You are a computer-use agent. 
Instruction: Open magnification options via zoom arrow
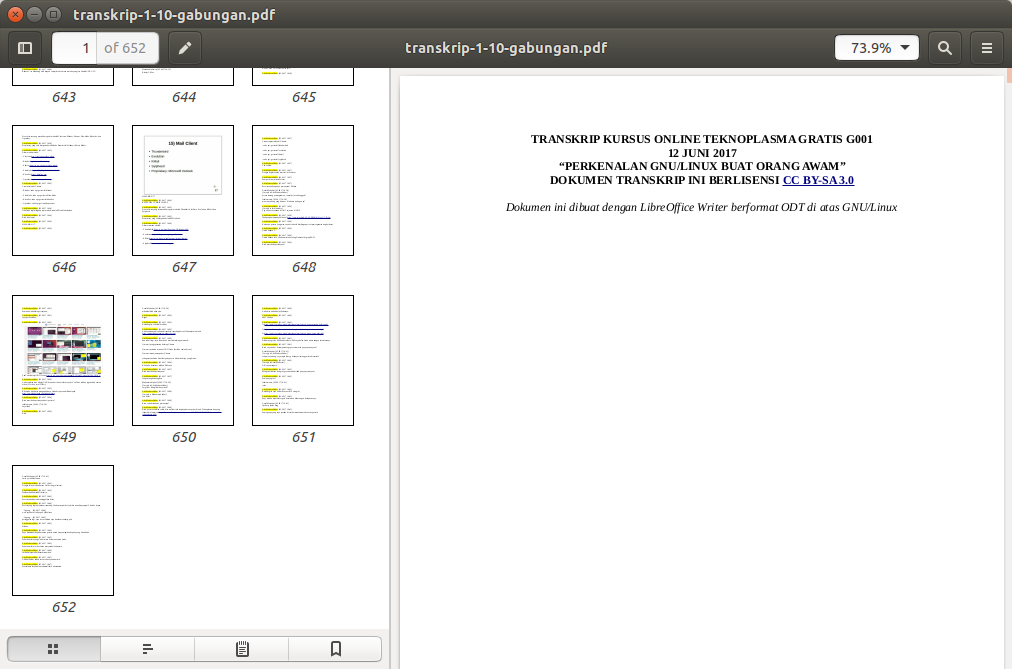[905, 47]
